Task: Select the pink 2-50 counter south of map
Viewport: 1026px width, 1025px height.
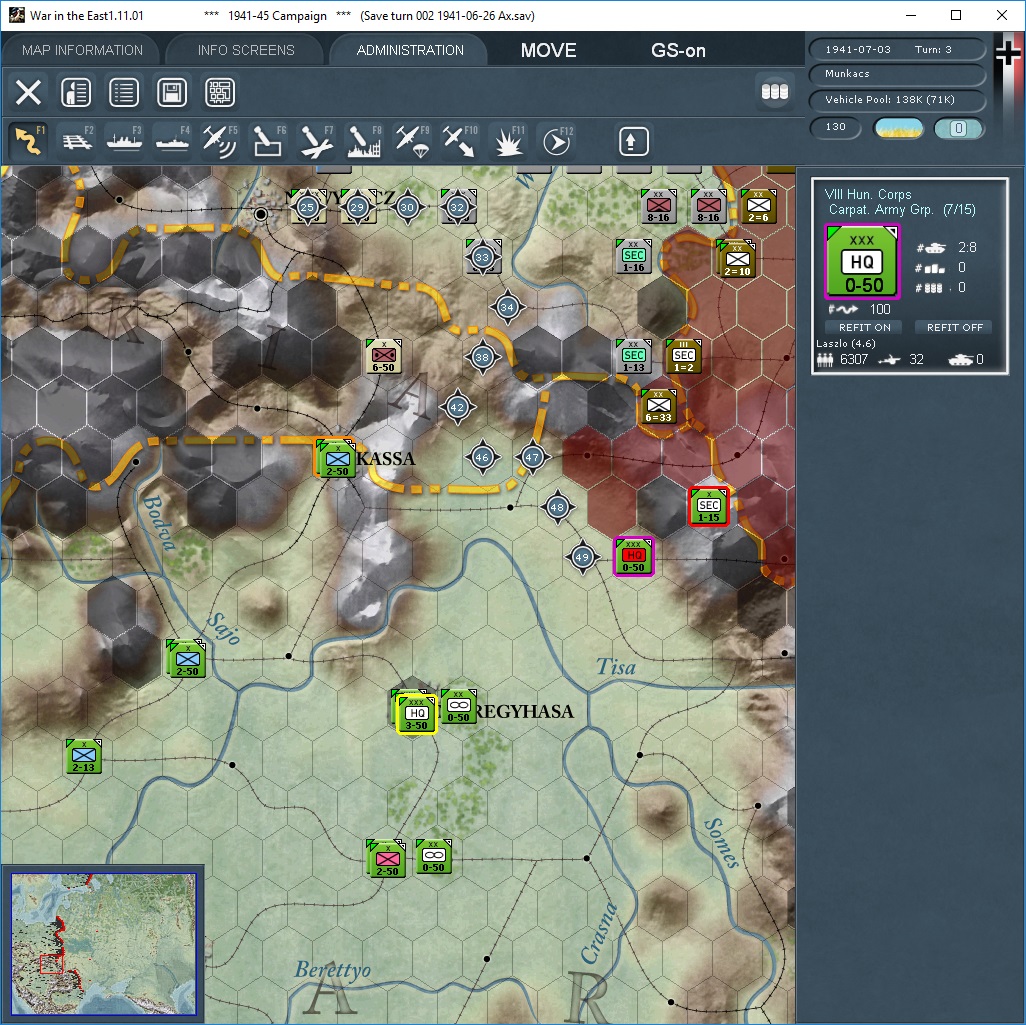Action: pyautogui.click(x=387, y=859)
